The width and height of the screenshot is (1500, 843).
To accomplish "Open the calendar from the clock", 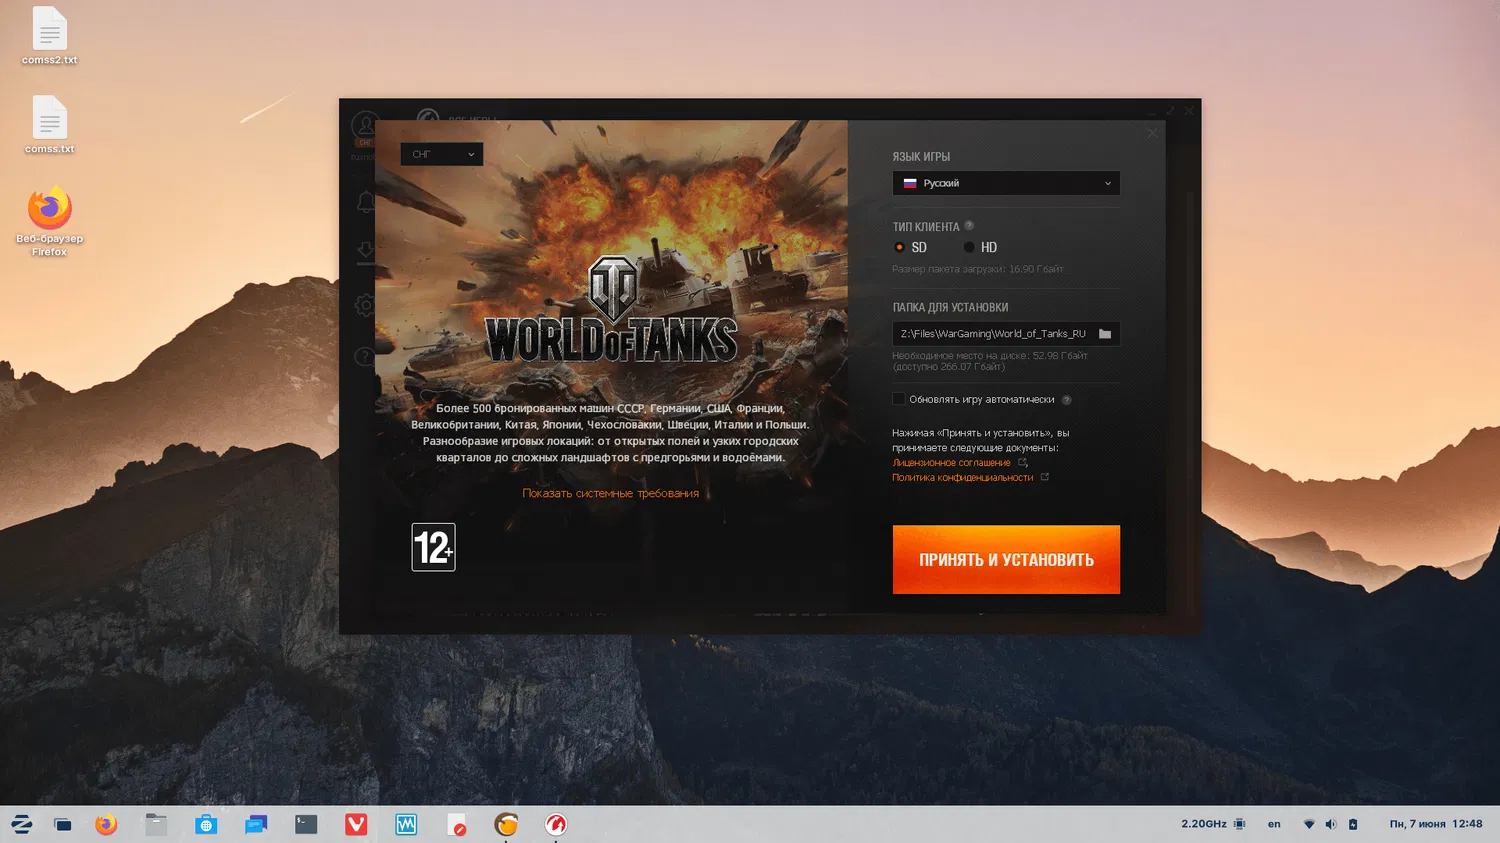I will [x=1436, y=824].
